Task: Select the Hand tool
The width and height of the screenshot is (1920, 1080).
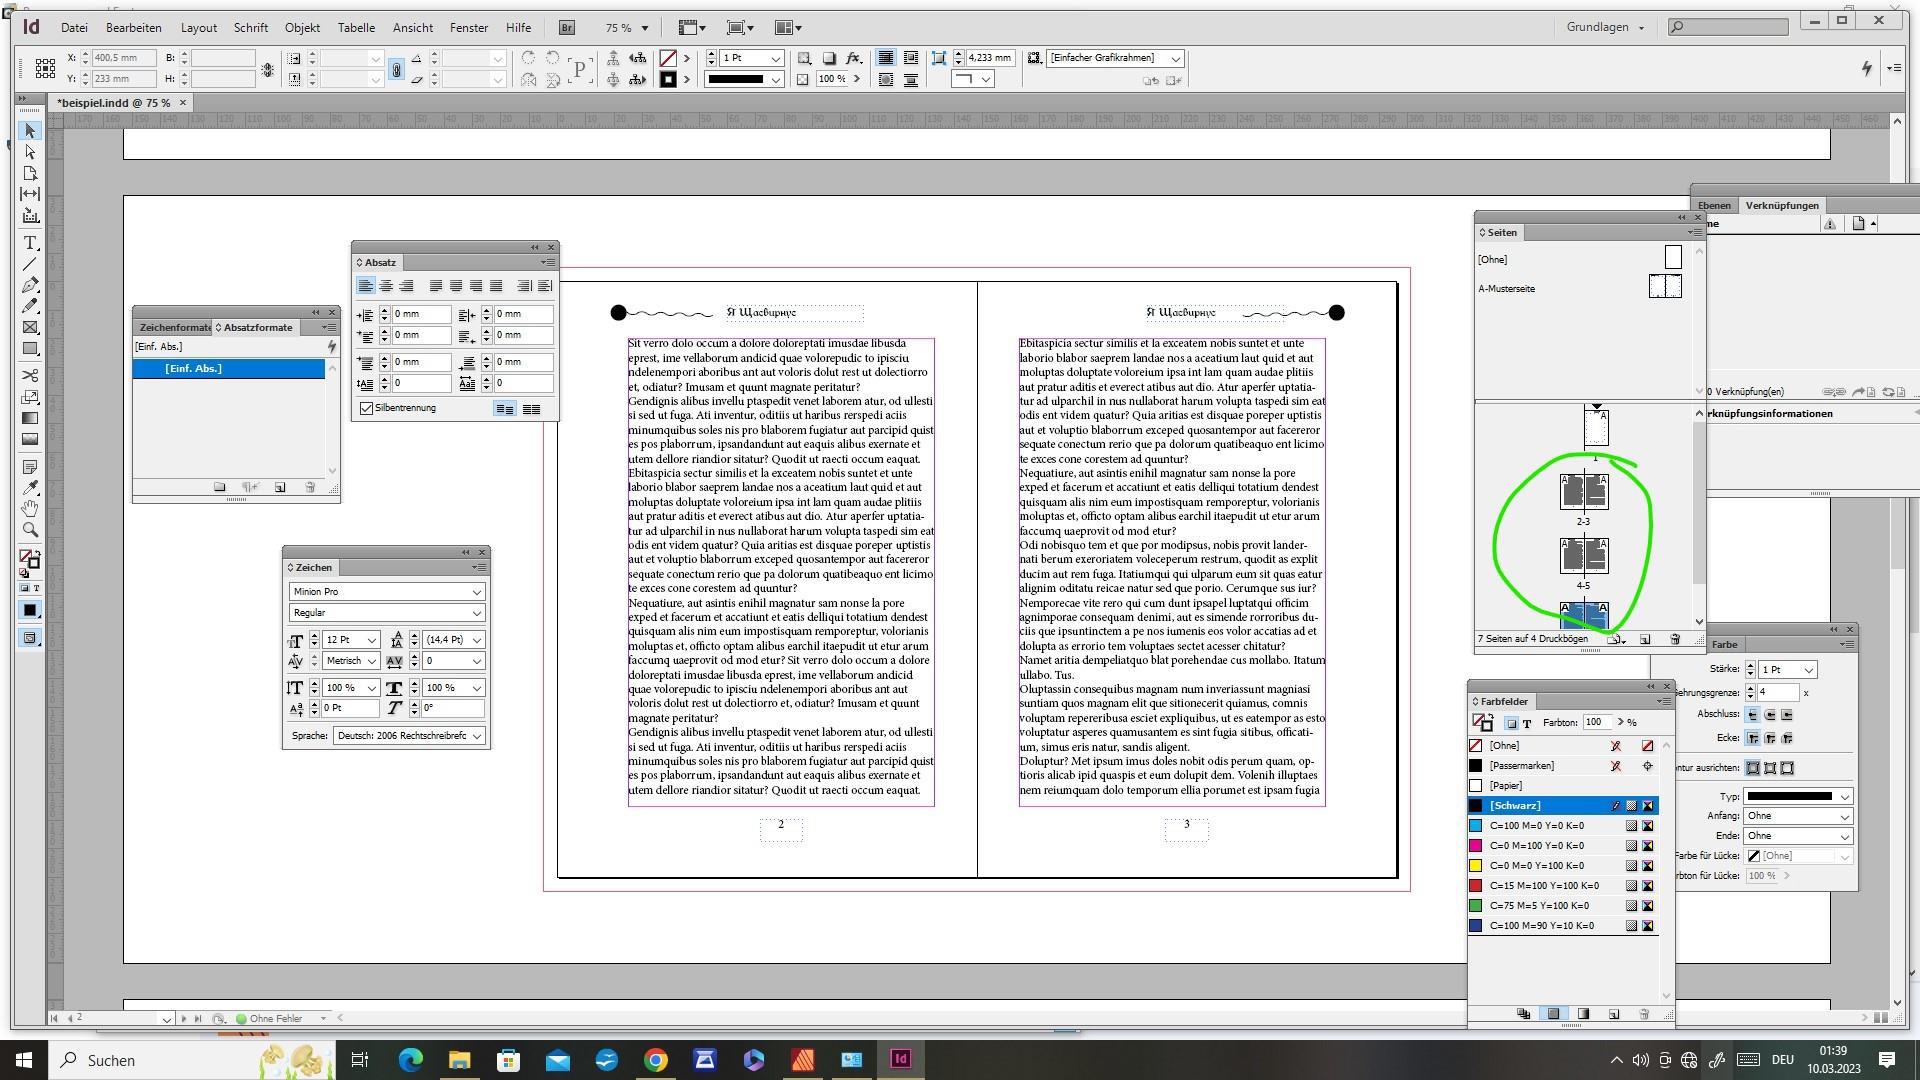Action: (x=30, y=509)
